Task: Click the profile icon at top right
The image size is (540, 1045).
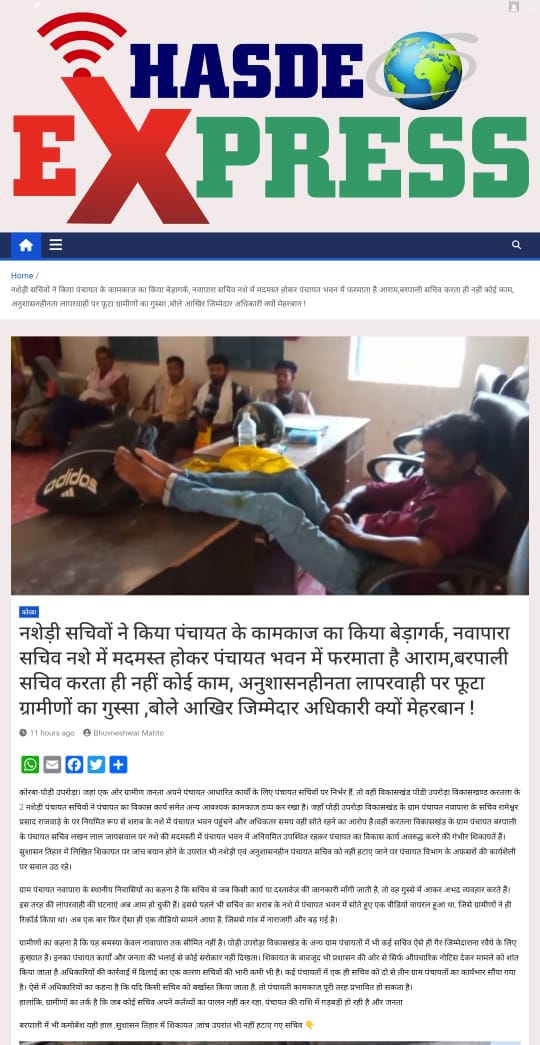Action: 513,7
